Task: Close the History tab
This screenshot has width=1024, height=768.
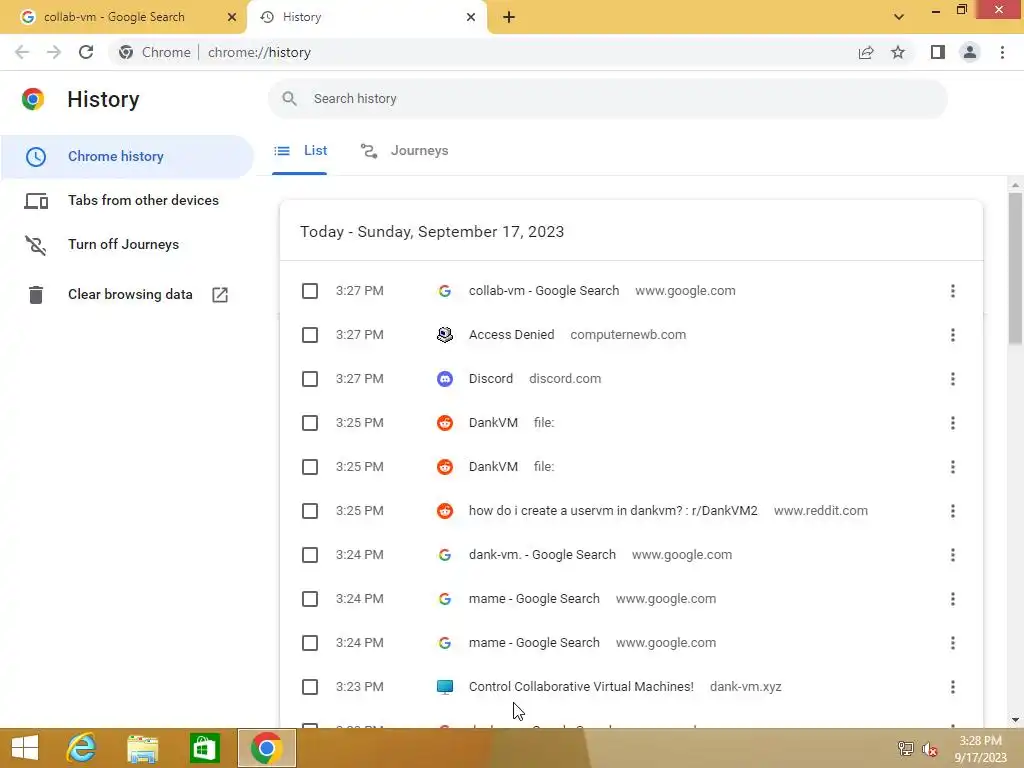Action: tap(471, 17)
